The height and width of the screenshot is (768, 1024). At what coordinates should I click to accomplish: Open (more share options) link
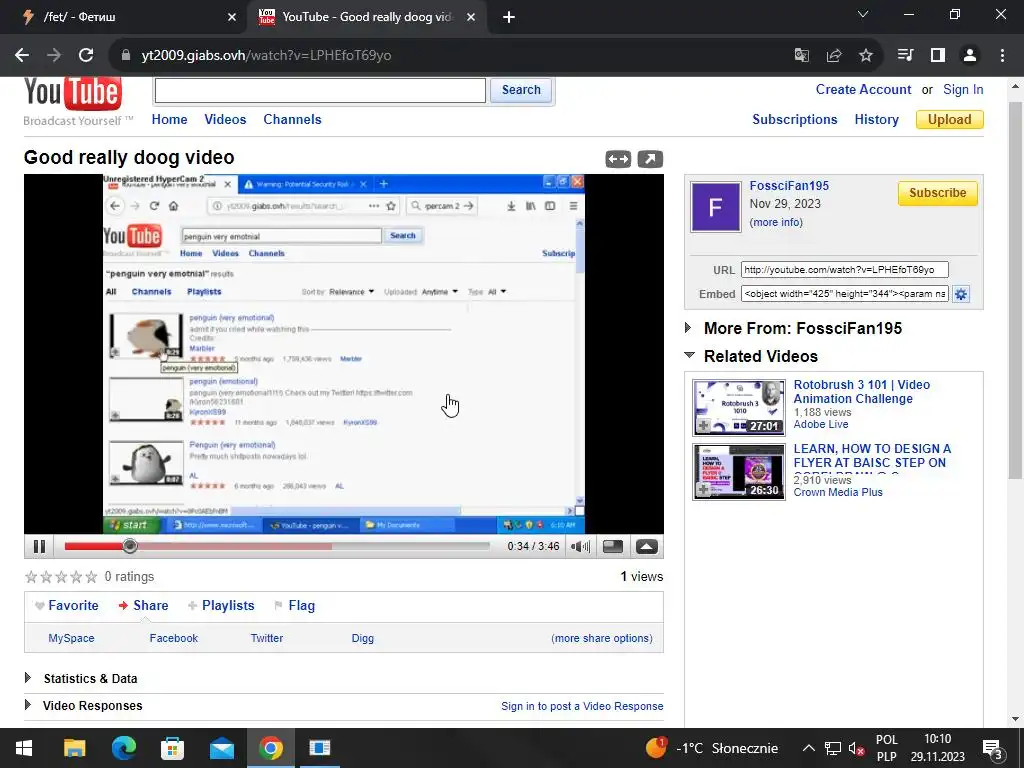click(x=601, y=638)
